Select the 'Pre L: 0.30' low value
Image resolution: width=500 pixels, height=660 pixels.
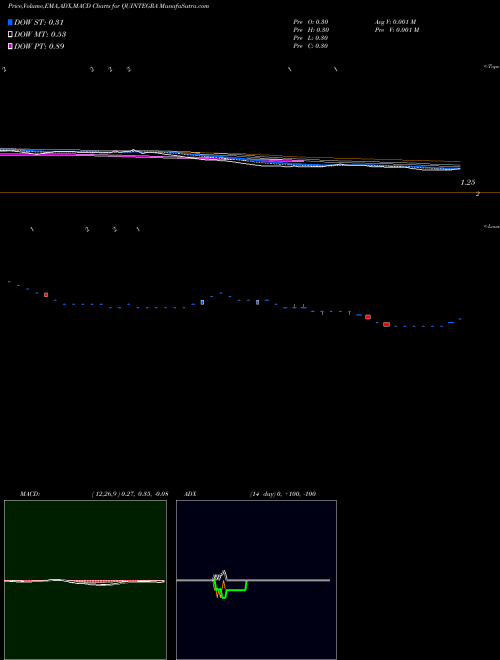coord(311,38)
